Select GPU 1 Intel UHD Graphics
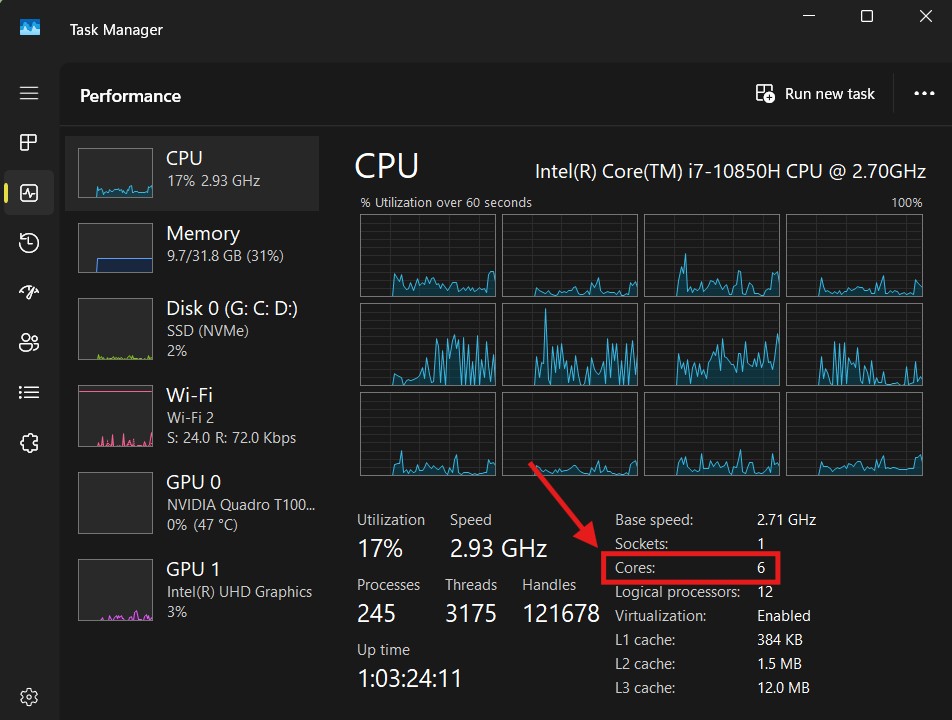Screen dimensions: 952x720 point(192,588)
